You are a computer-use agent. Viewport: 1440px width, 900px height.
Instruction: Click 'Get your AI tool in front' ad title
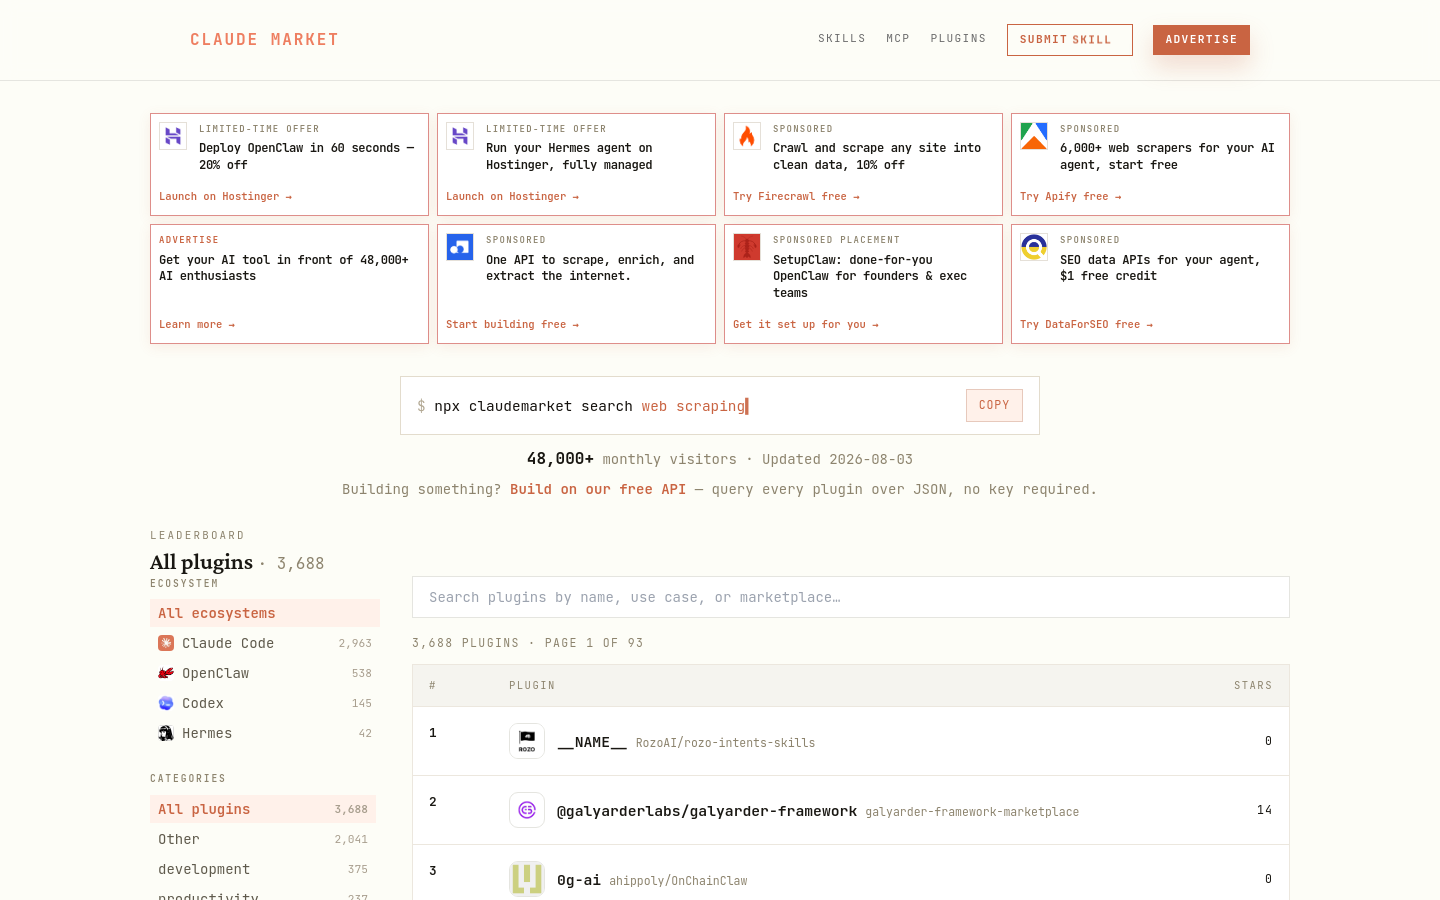[284, 268]
